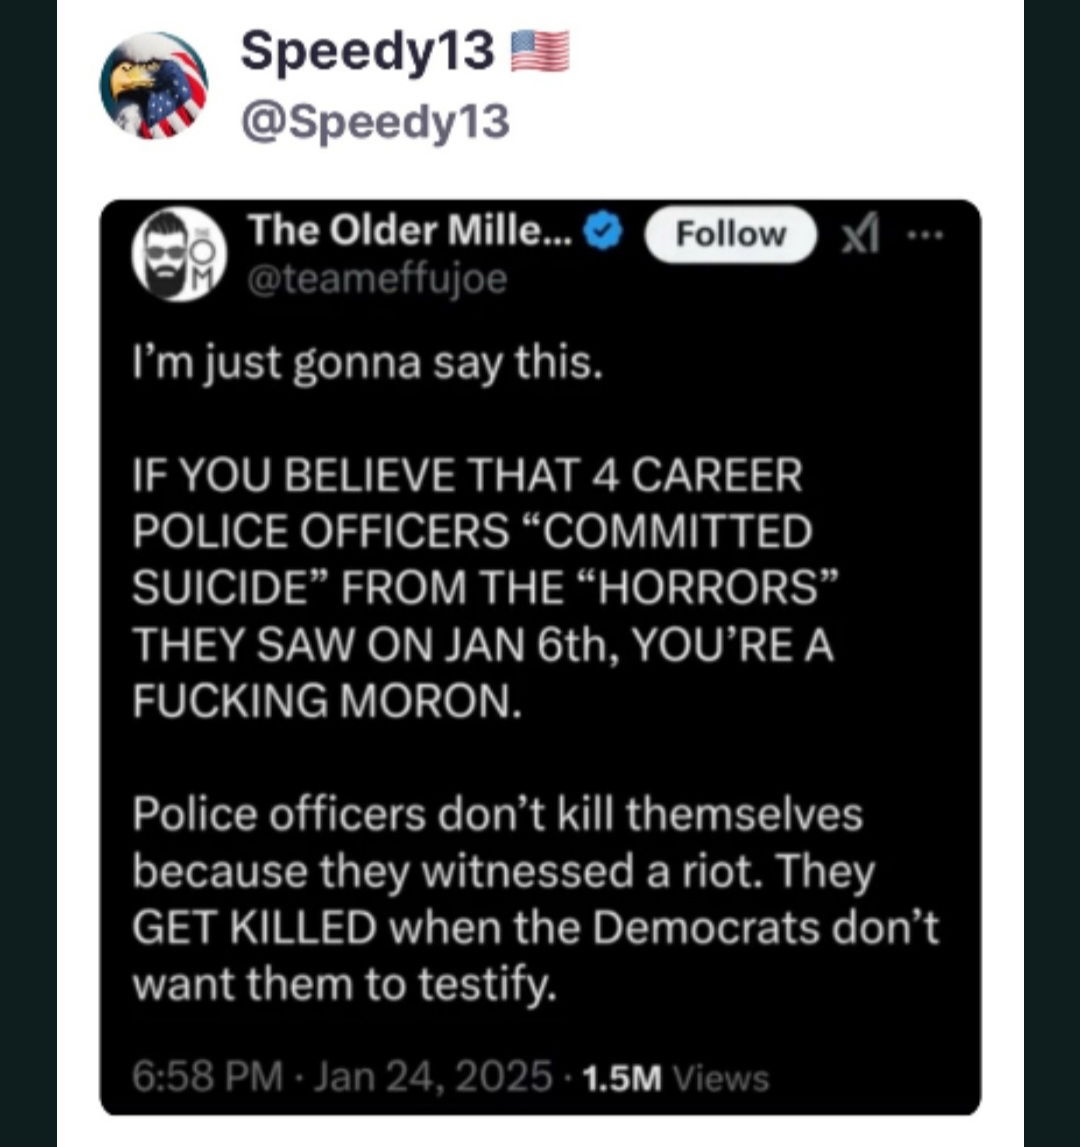Click 'GET KILLED' in the post text
This screenshot has height=1147, width=1080.
tap(254, 929)
